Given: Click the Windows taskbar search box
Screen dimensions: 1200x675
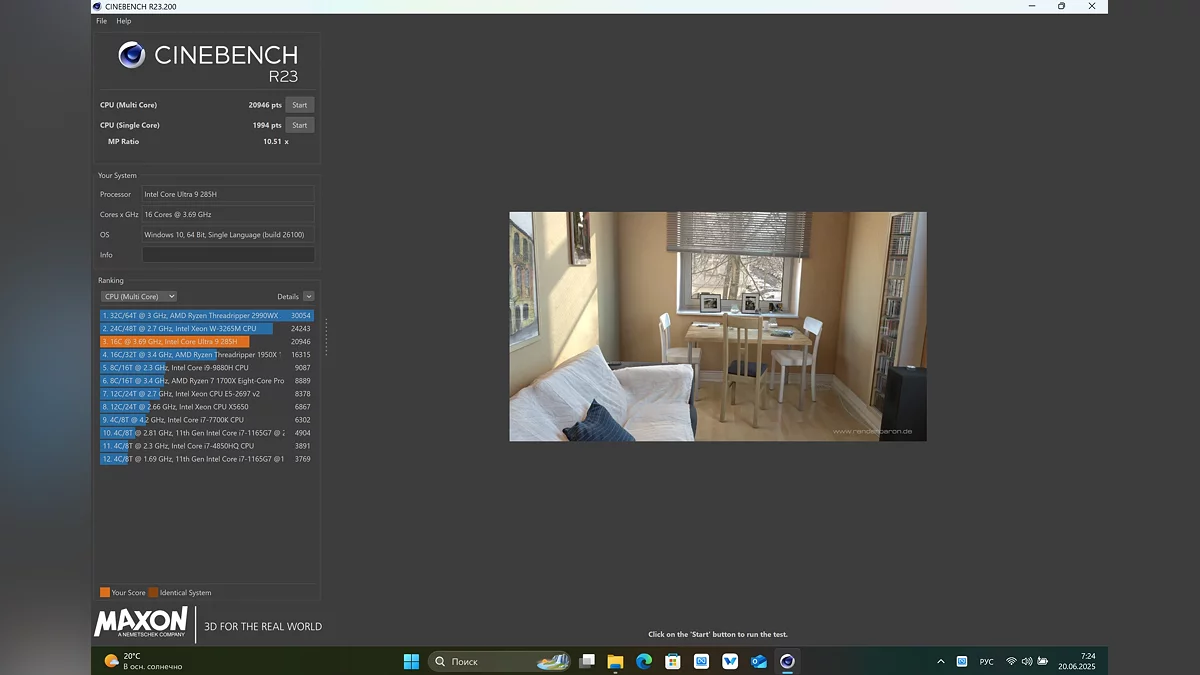Looking at the screenshot, I should 490,661.
